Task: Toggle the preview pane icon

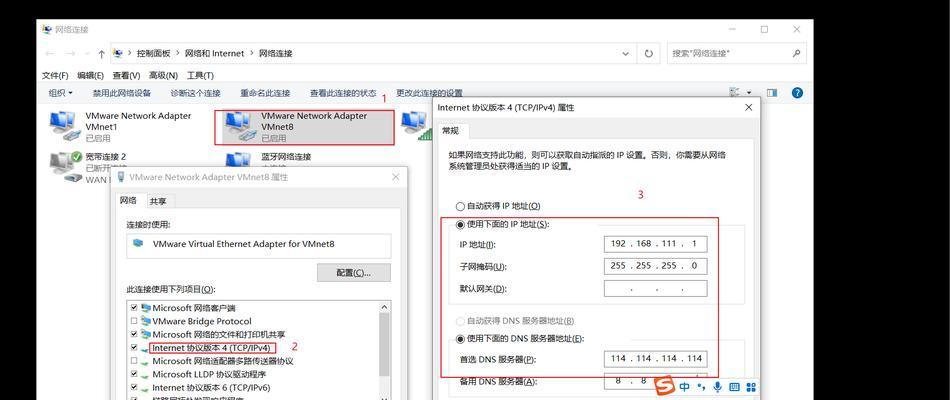Action: tap(772, 93)
